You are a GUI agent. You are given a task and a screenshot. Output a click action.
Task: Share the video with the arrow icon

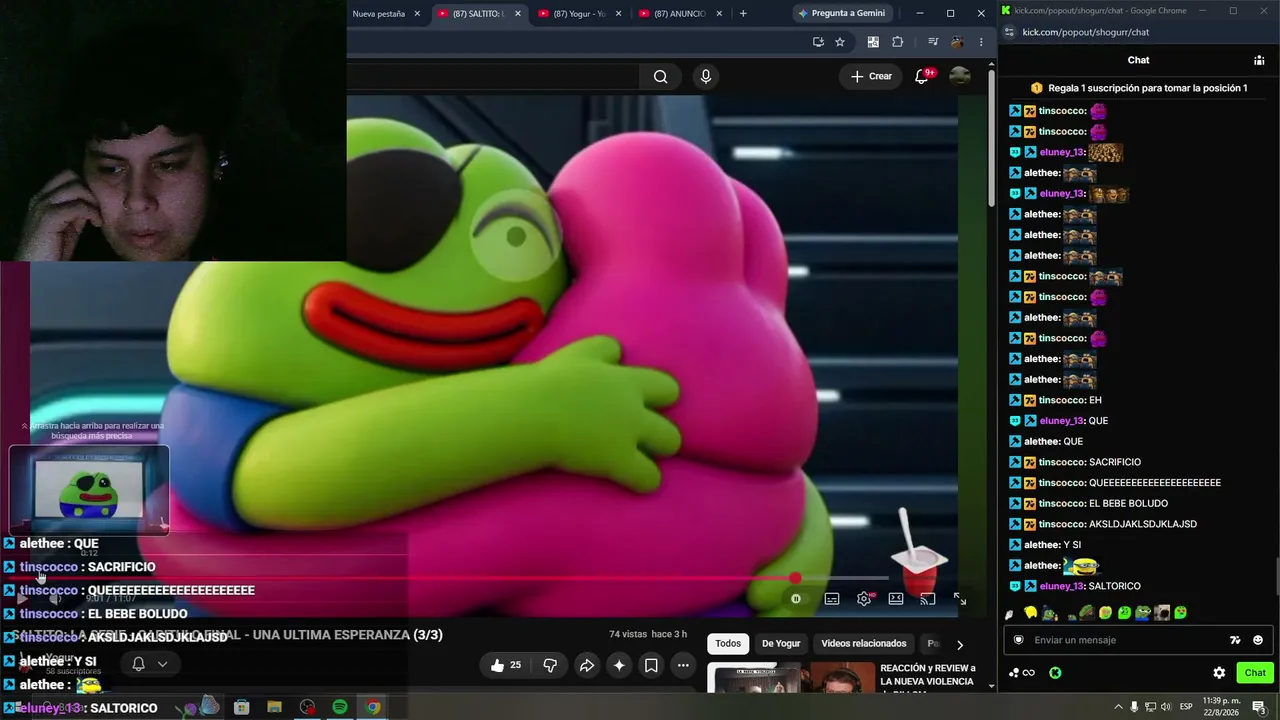587,665
